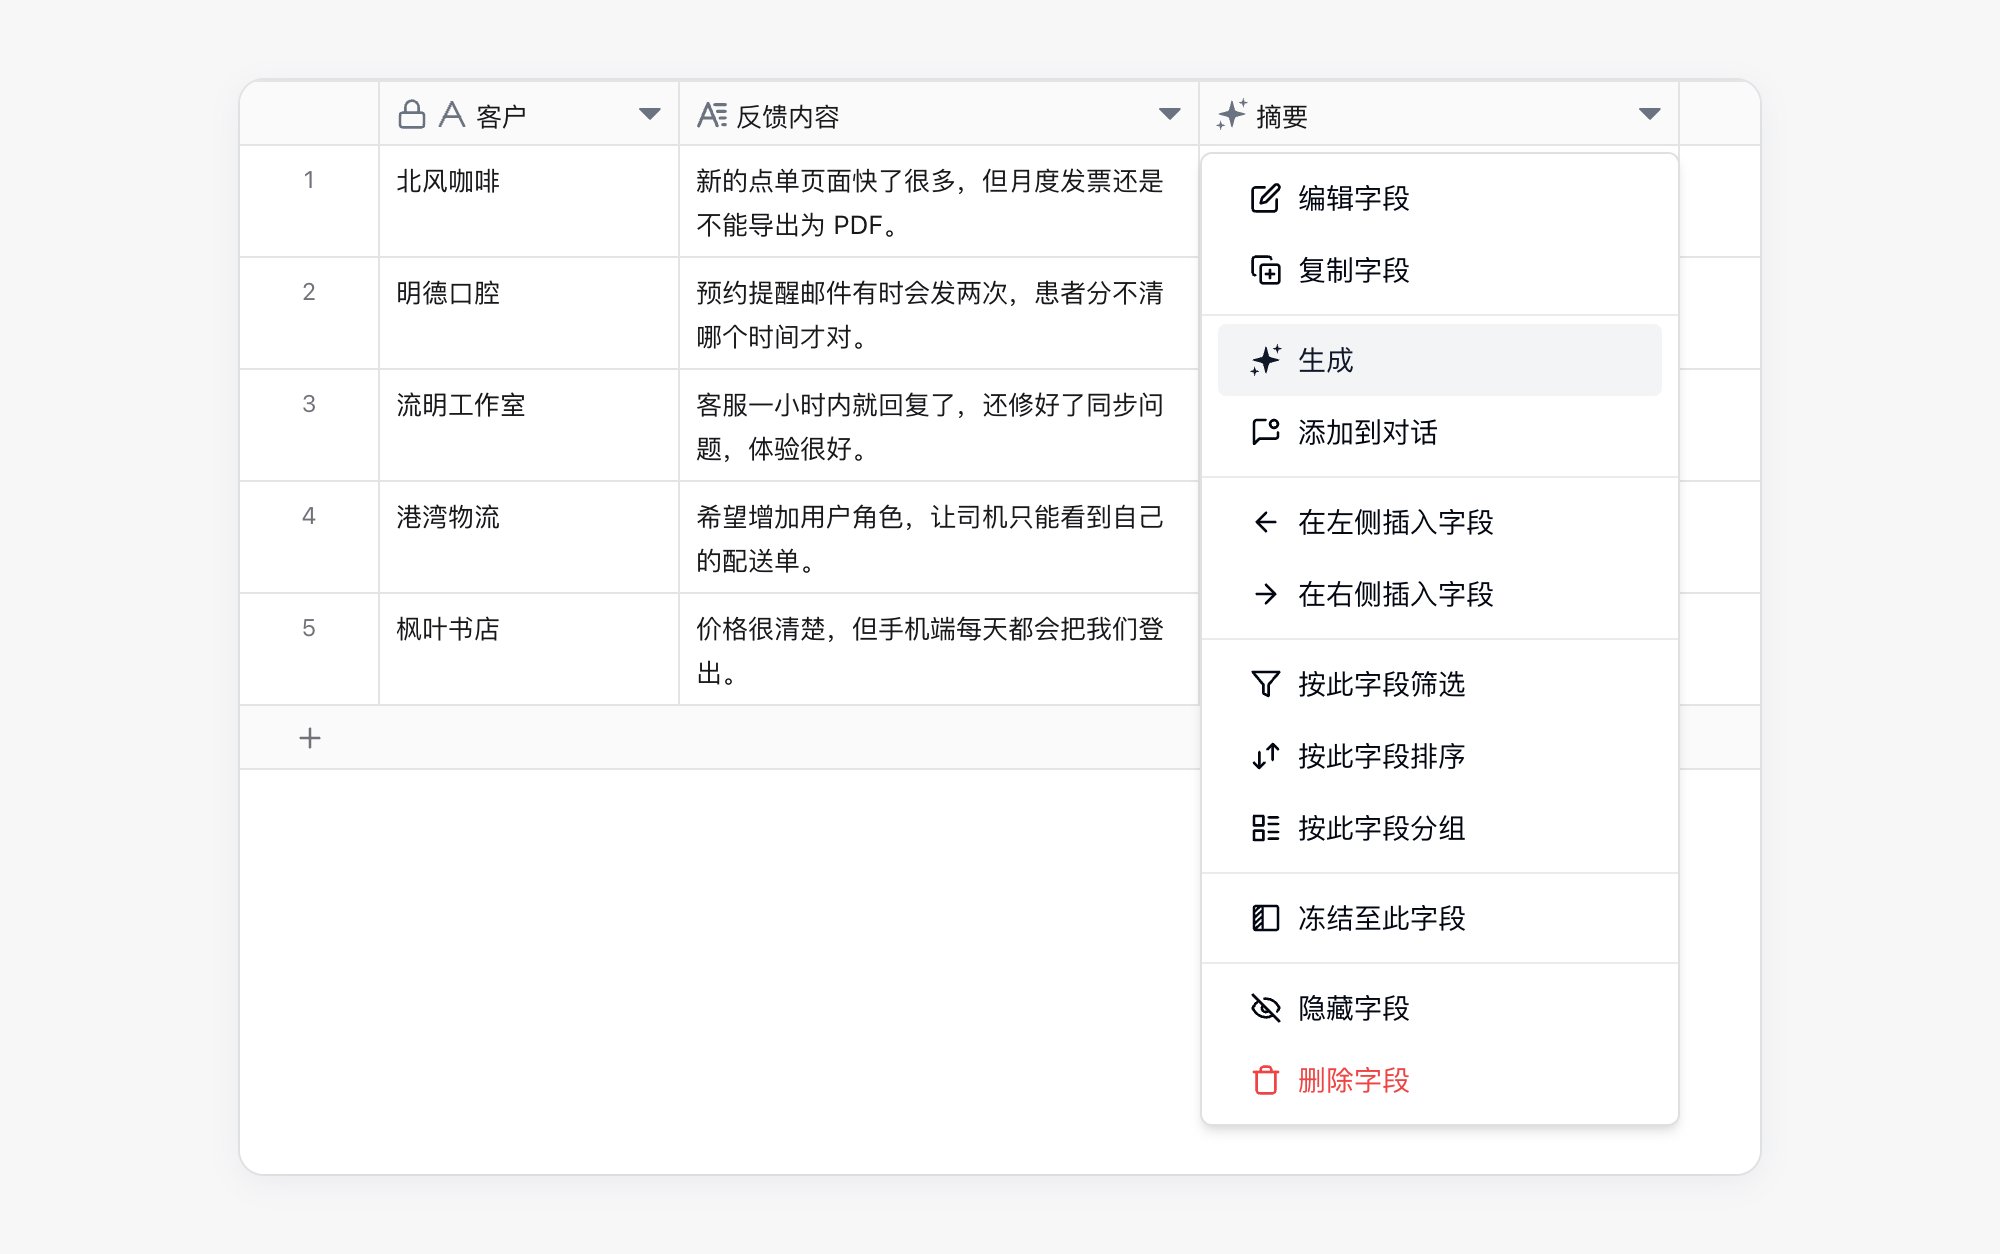Click feedback cell about 客服一小时内就回复
Viewport: 2000px width, 1254px height.
[939, 425]
